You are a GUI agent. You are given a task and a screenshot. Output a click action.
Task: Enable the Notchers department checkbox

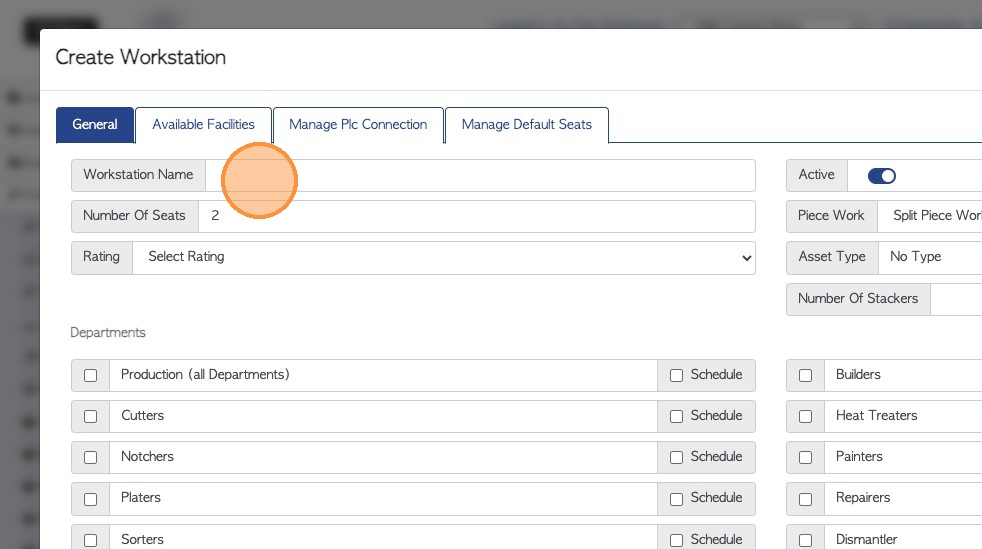91,457
